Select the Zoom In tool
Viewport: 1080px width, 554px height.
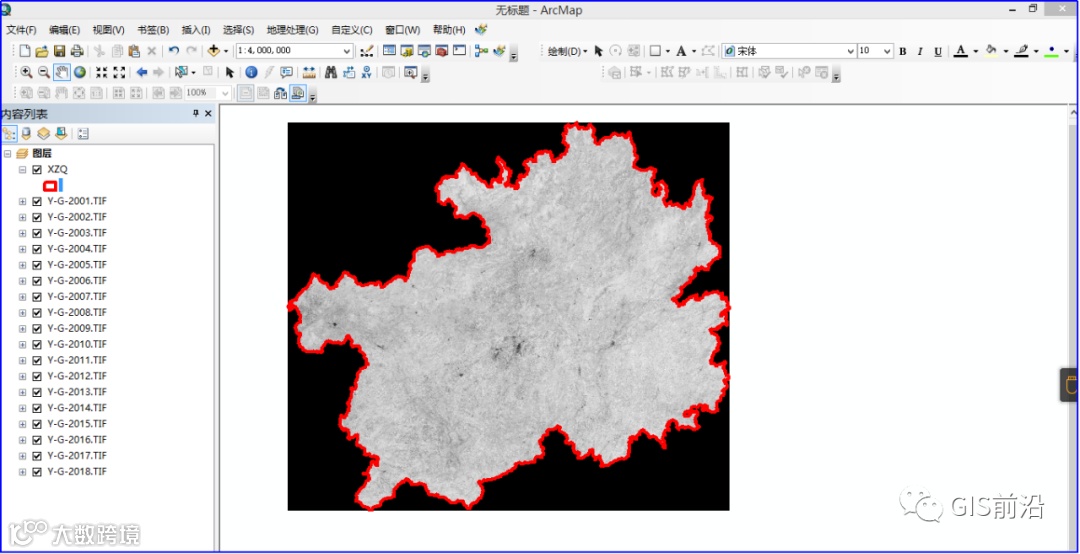tap(26, 72)
